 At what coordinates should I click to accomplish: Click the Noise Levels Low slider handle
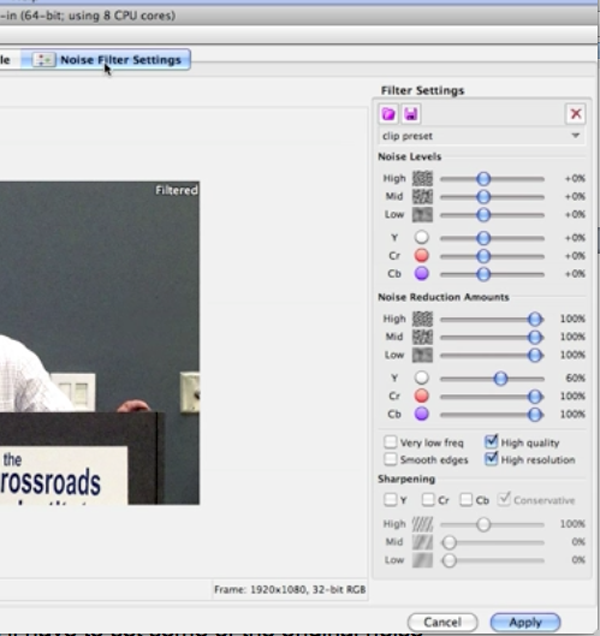[483, 215]
